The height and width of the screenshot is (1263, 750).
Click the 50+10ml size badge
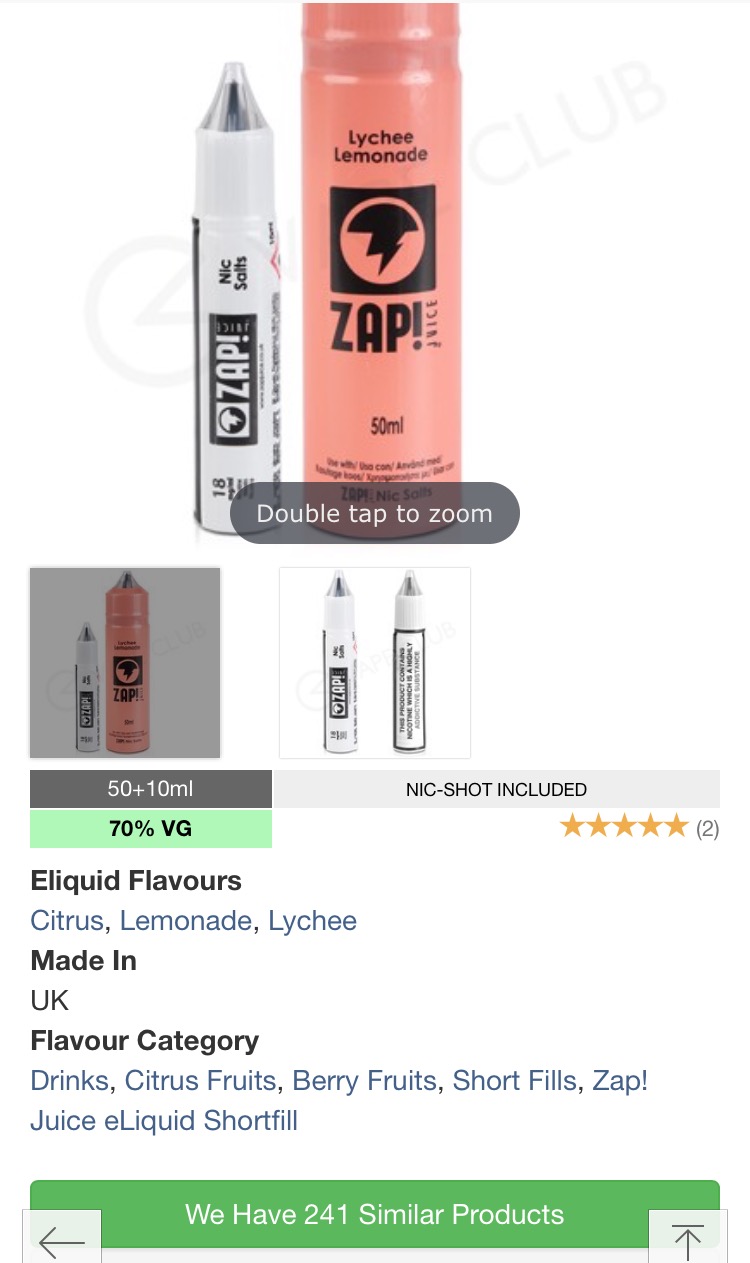pos(151,789)
